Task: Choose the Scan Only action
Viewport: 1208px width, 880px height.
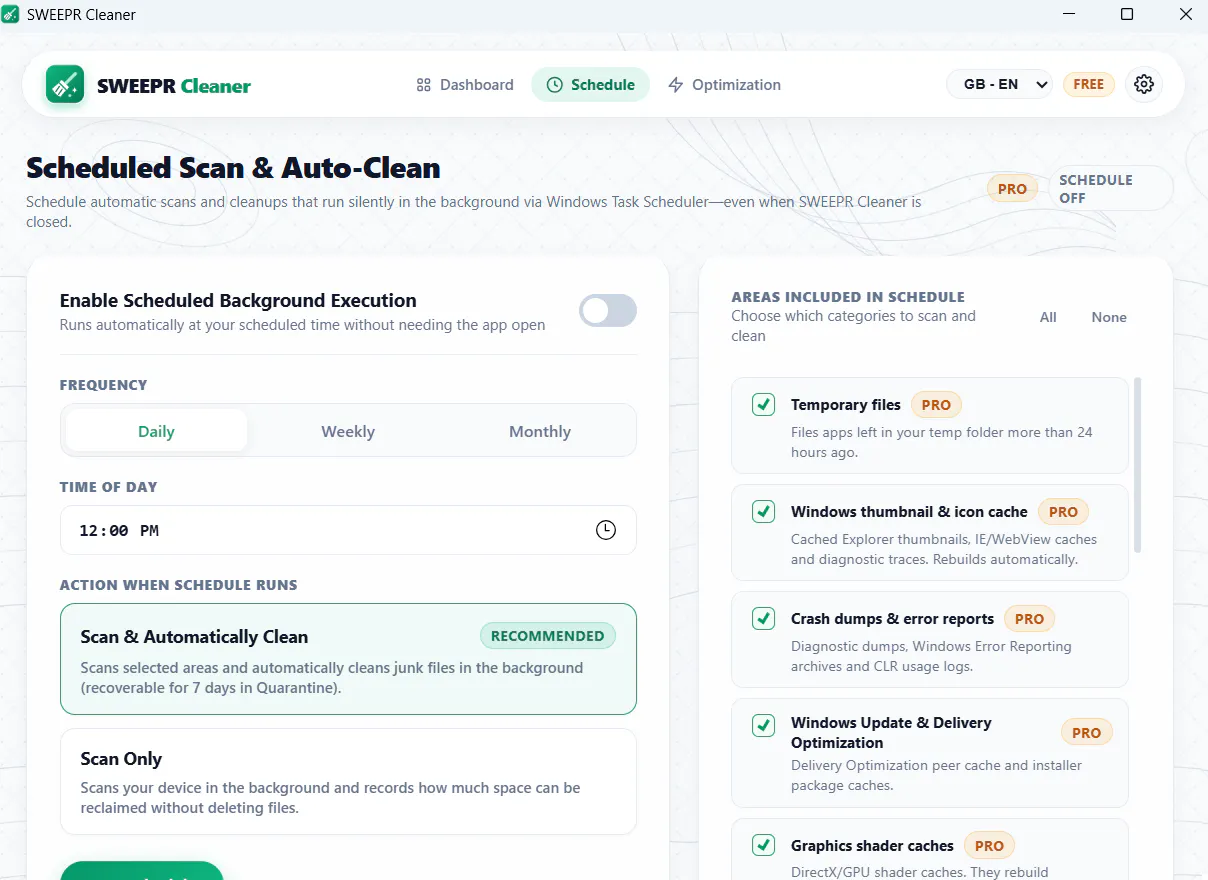Action: point(348,781)
